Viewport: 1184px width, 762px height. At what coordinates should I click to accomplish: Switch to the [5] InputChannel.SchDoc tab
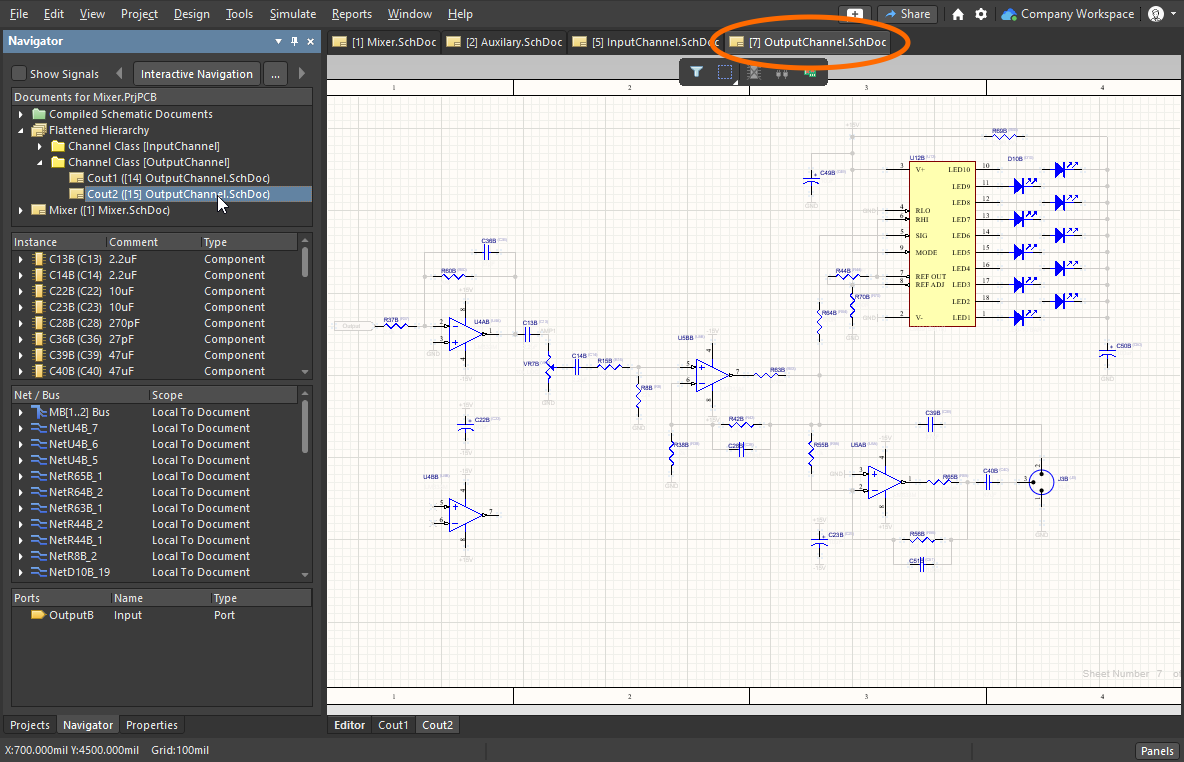[644, 42]
